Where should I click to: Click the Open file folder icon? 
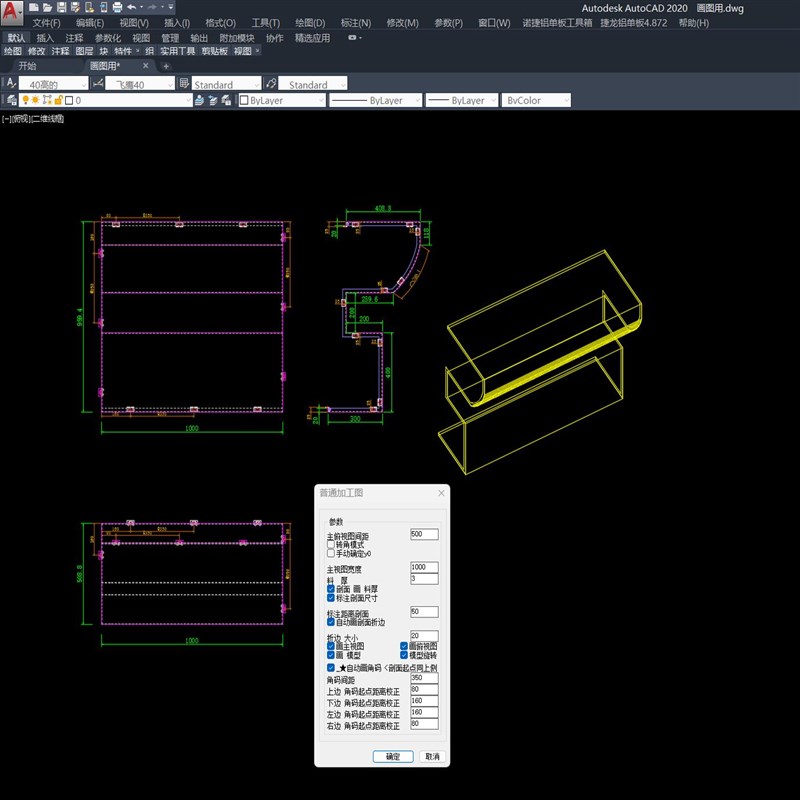click(47, 8)
